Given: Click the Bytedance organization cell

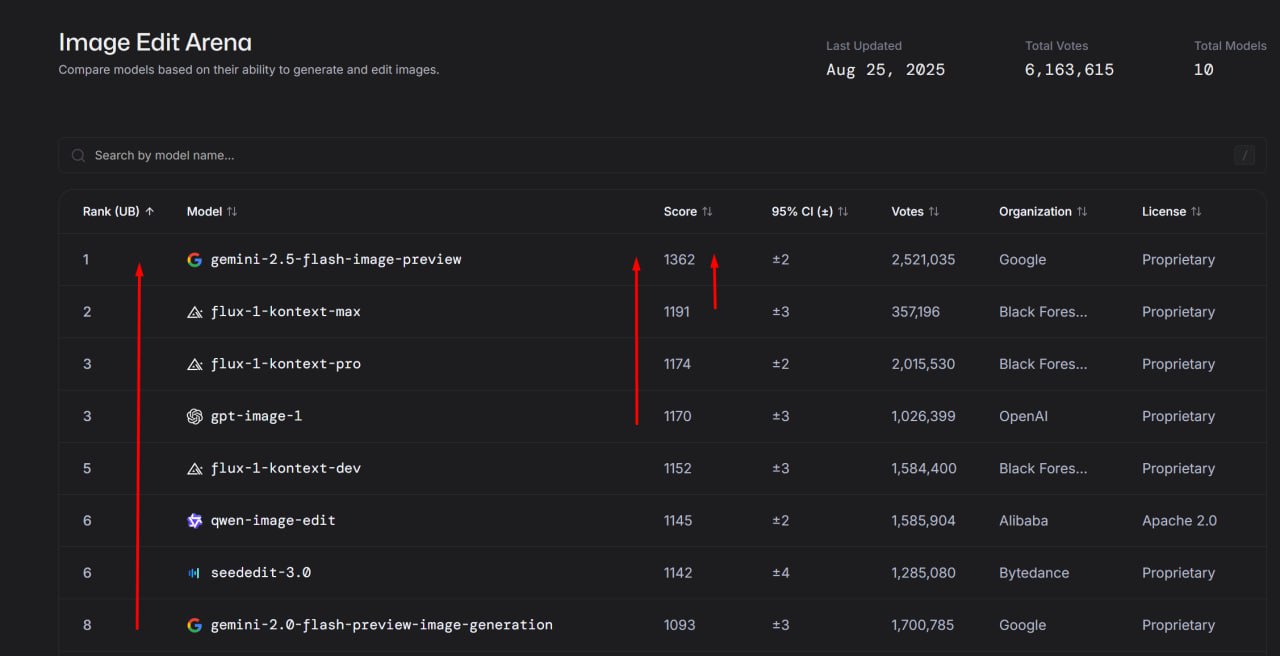Looking at the screenshot, I should 1034,573.
